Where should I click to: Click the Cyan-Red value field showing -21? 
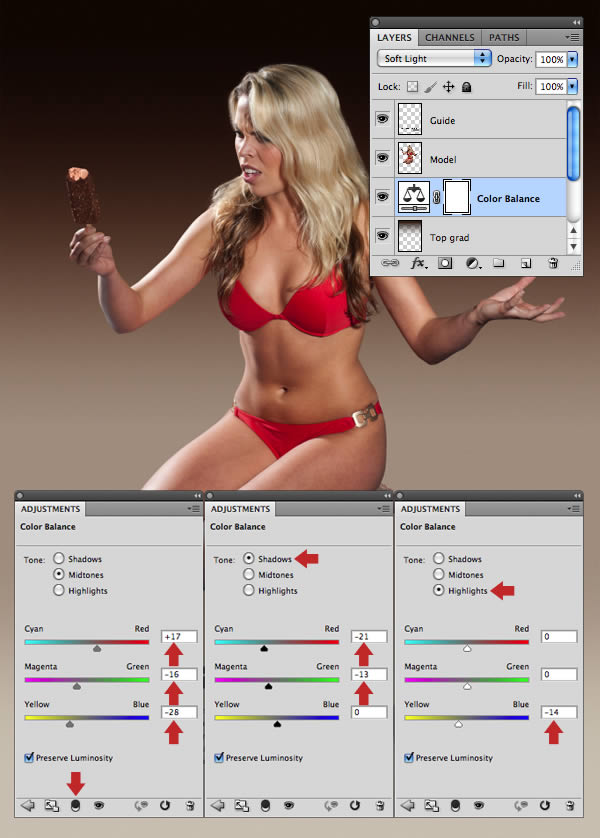coord(369,637)
